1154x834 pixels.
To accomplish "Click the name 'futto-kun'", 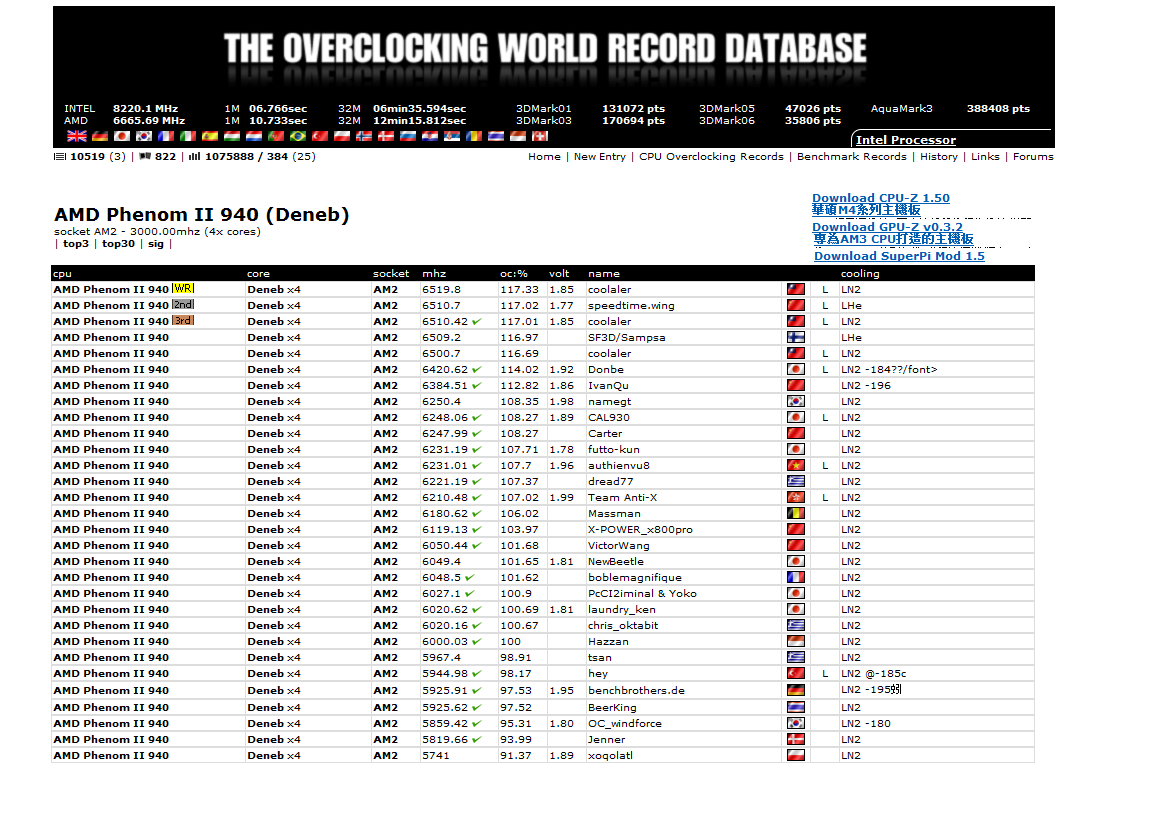I will (614, 449).
